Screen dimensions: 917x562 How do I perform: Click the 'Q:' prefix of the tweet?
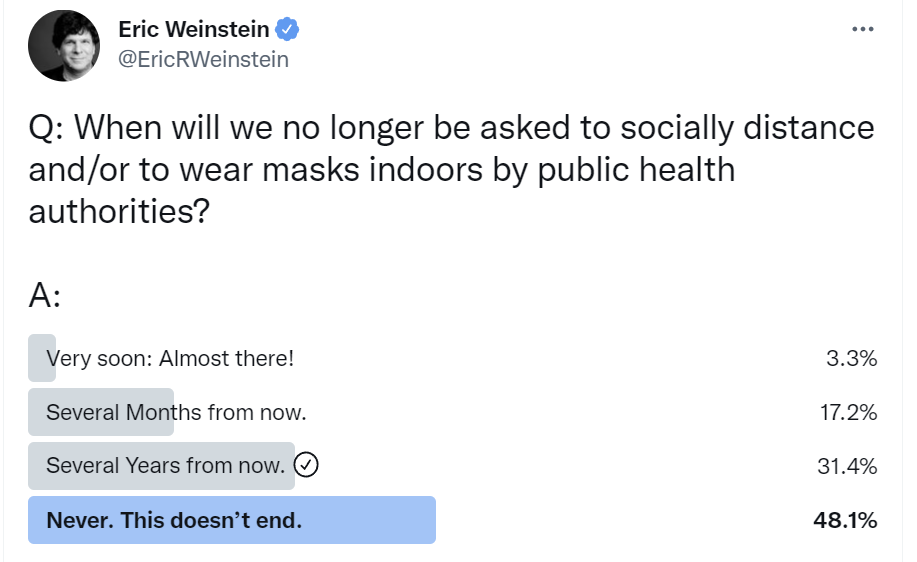click(48, 128)
